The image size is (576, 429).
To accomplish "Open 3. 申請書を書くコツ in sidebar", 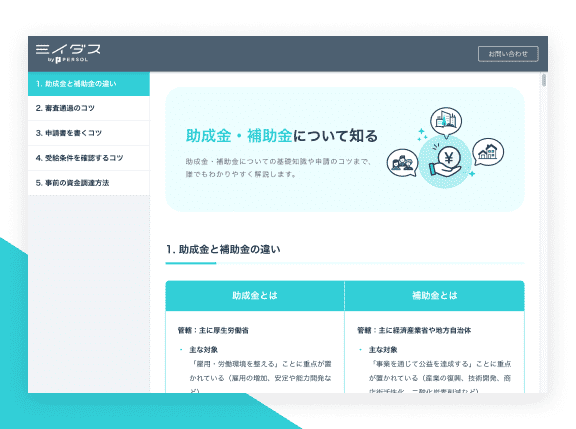I will 89,133.
